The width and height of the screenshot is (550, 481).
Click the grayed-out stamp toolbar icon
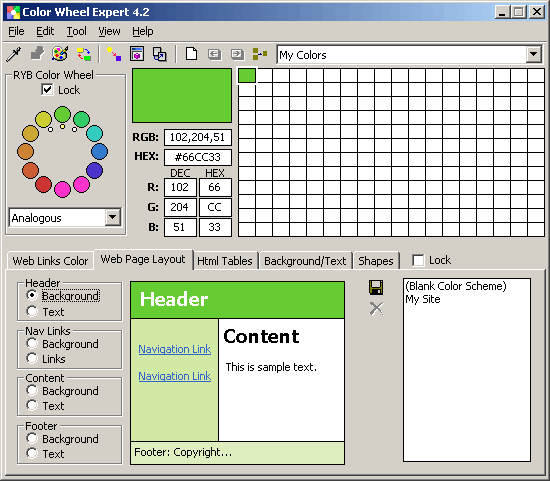tap(38, 54)
